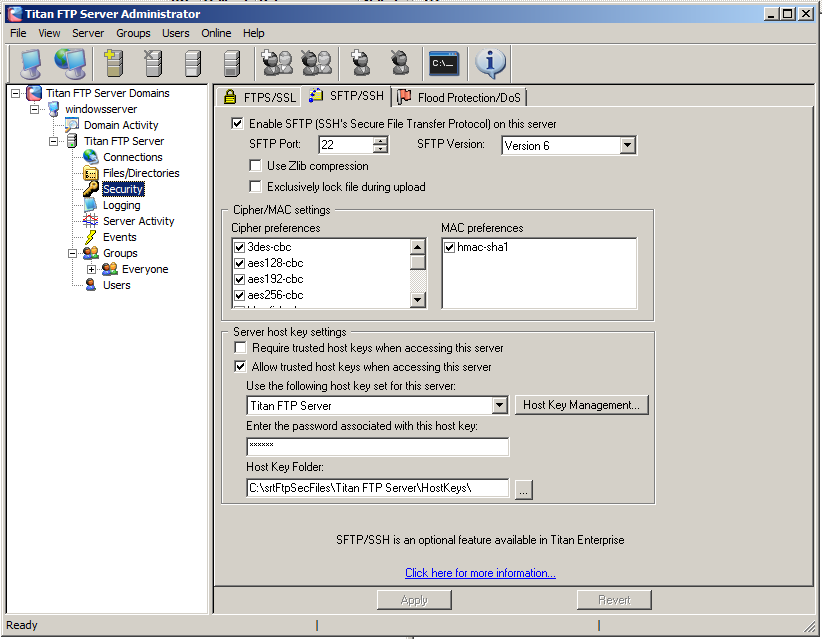Uncheck the aes192-cbc cipher
Image resolution: width=822 pixels, height=639 pixels.
click(x=240, y=279)
